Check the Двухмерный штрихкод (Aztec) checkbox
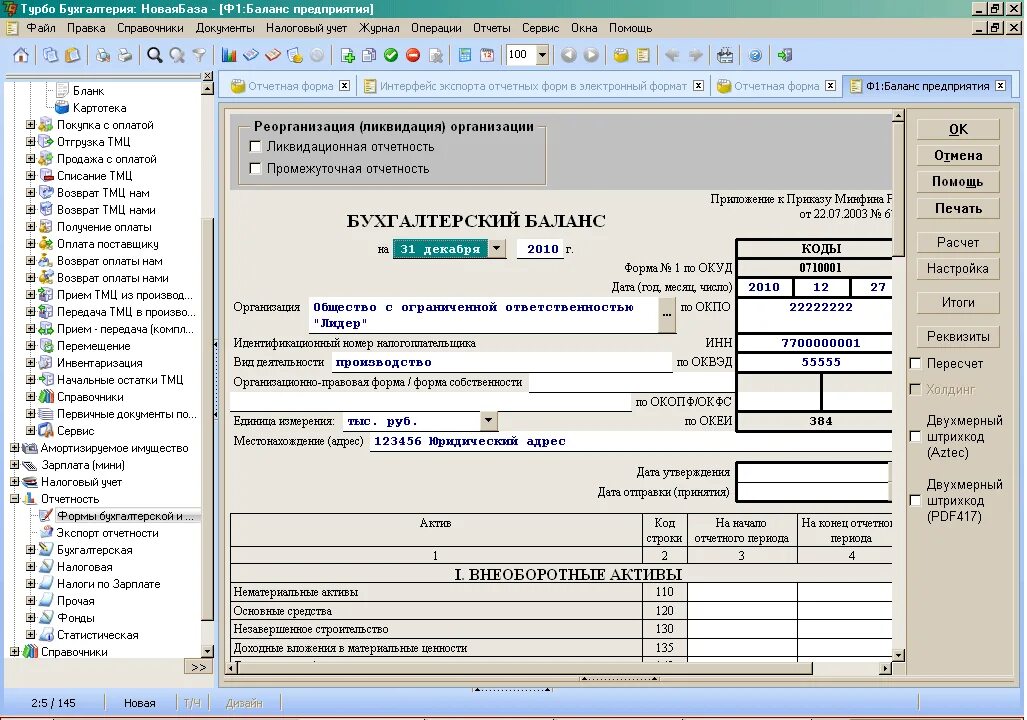1027x720 pixels. tap(916, 436)
